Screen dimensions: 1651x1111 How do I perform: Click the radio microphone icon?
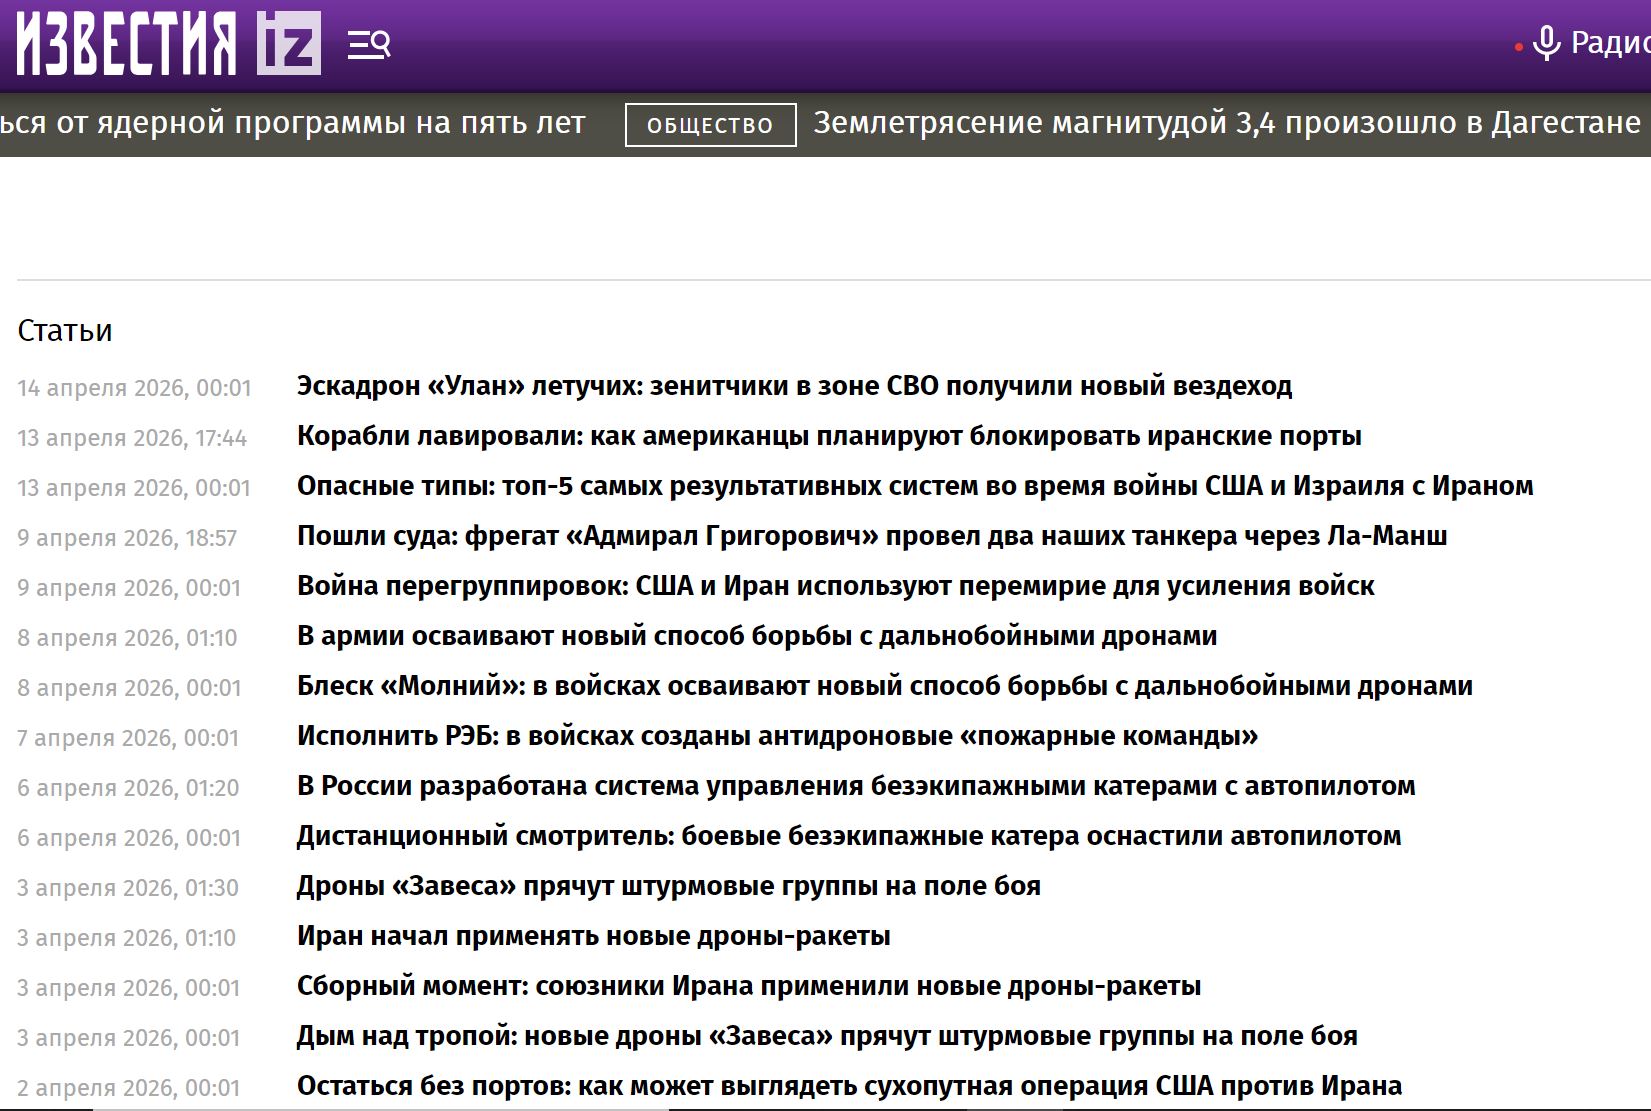pyautogui.click(x=1546, y=44)
